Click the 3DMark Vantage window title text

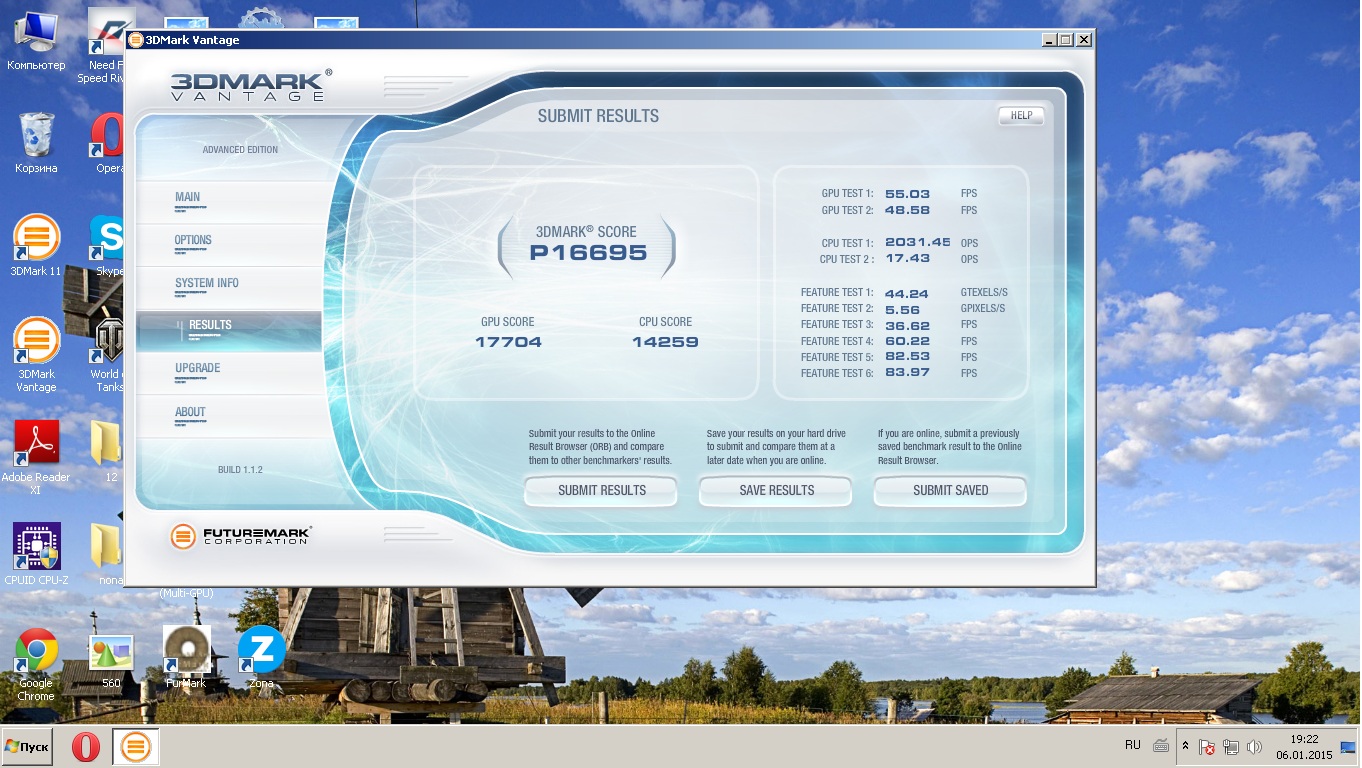pos(192,40)
